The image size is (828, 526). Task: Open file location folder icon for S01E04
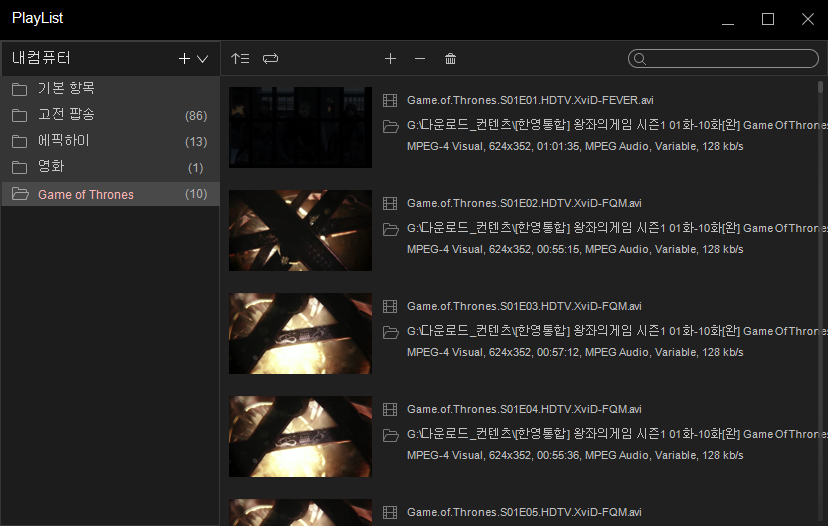click(390, 435)
